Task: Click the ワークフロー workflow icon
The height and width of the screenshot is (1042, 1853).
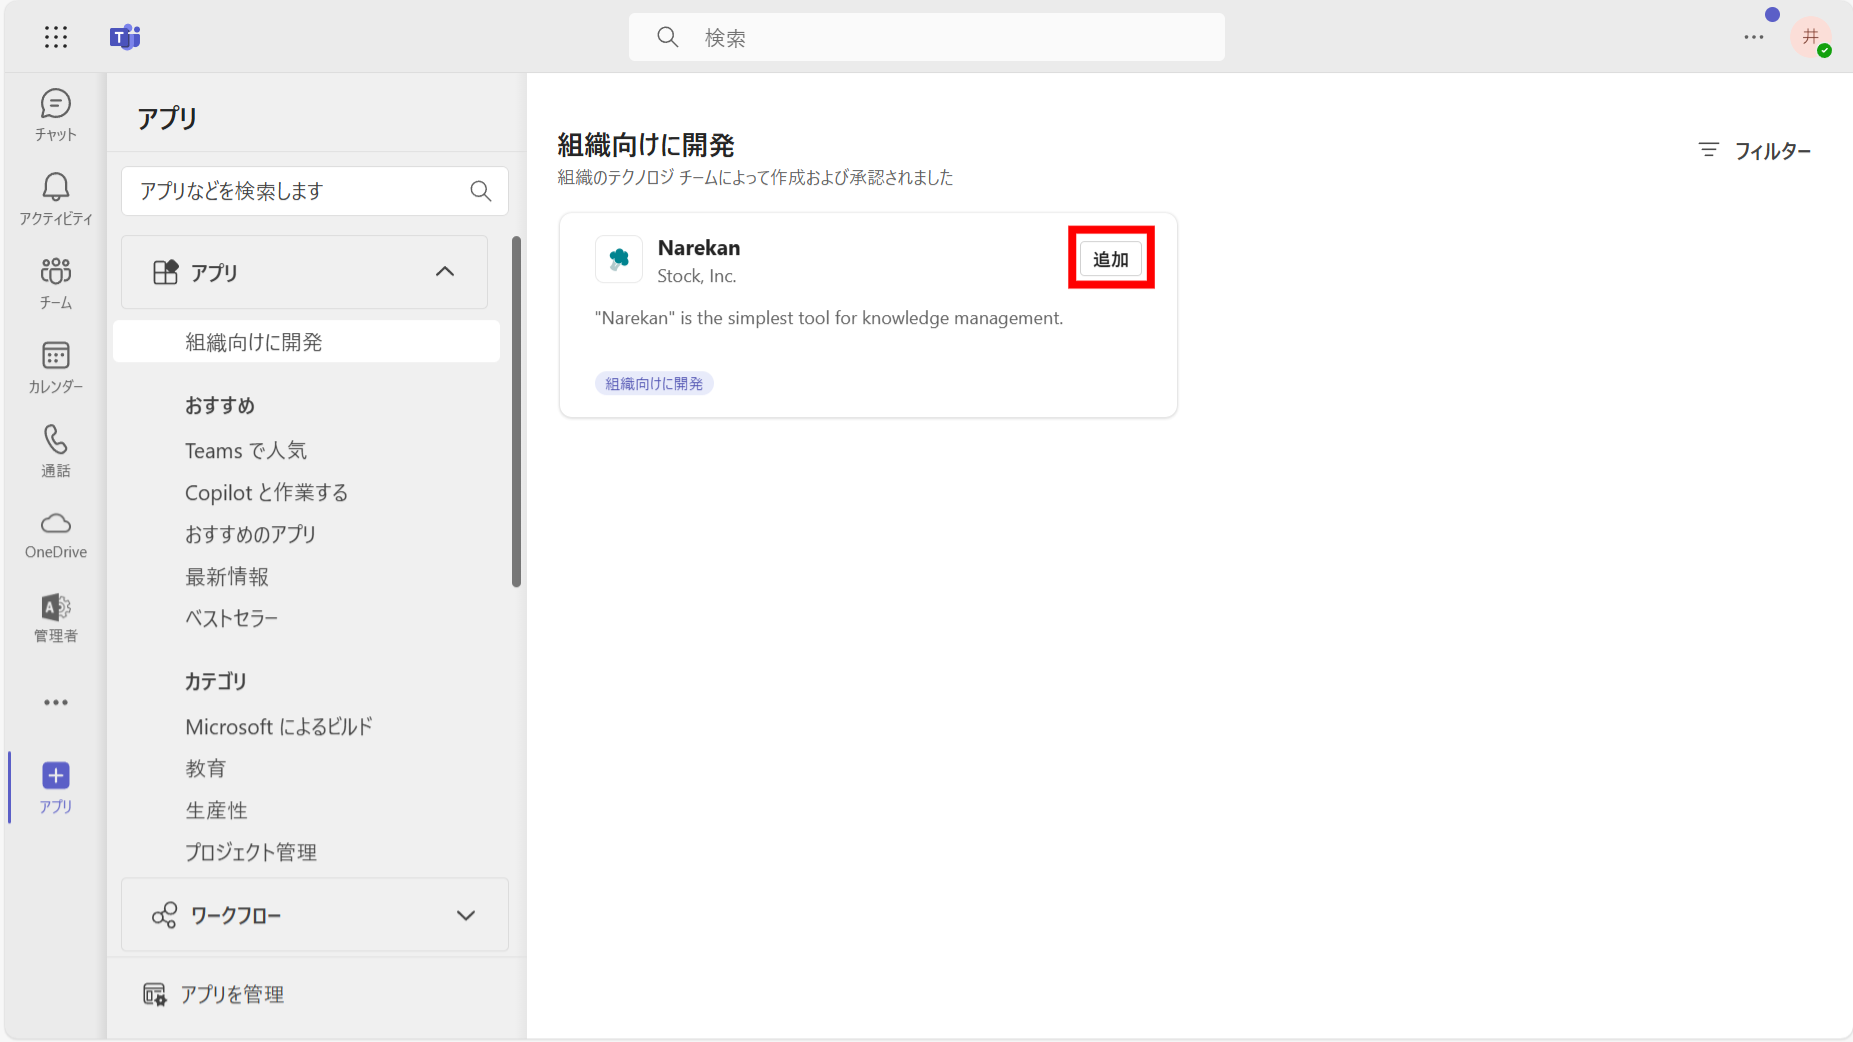Action: [x=164, y=915]
